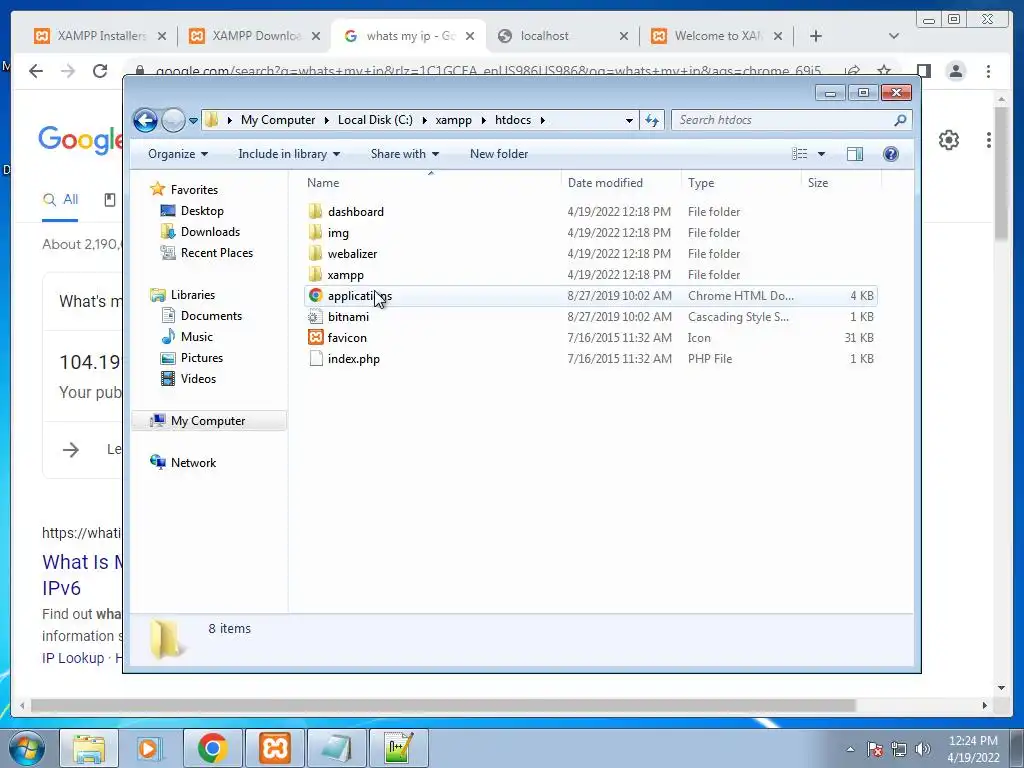This screenshot has height=768, width=1024.
Task: Open a new Chrome tab
Action: [816, 36]
